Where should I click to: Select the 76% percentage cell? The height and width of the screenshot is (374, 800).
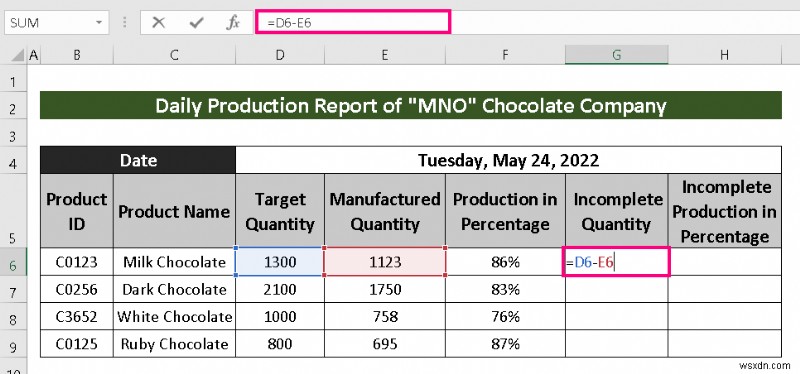pos(505,316)
